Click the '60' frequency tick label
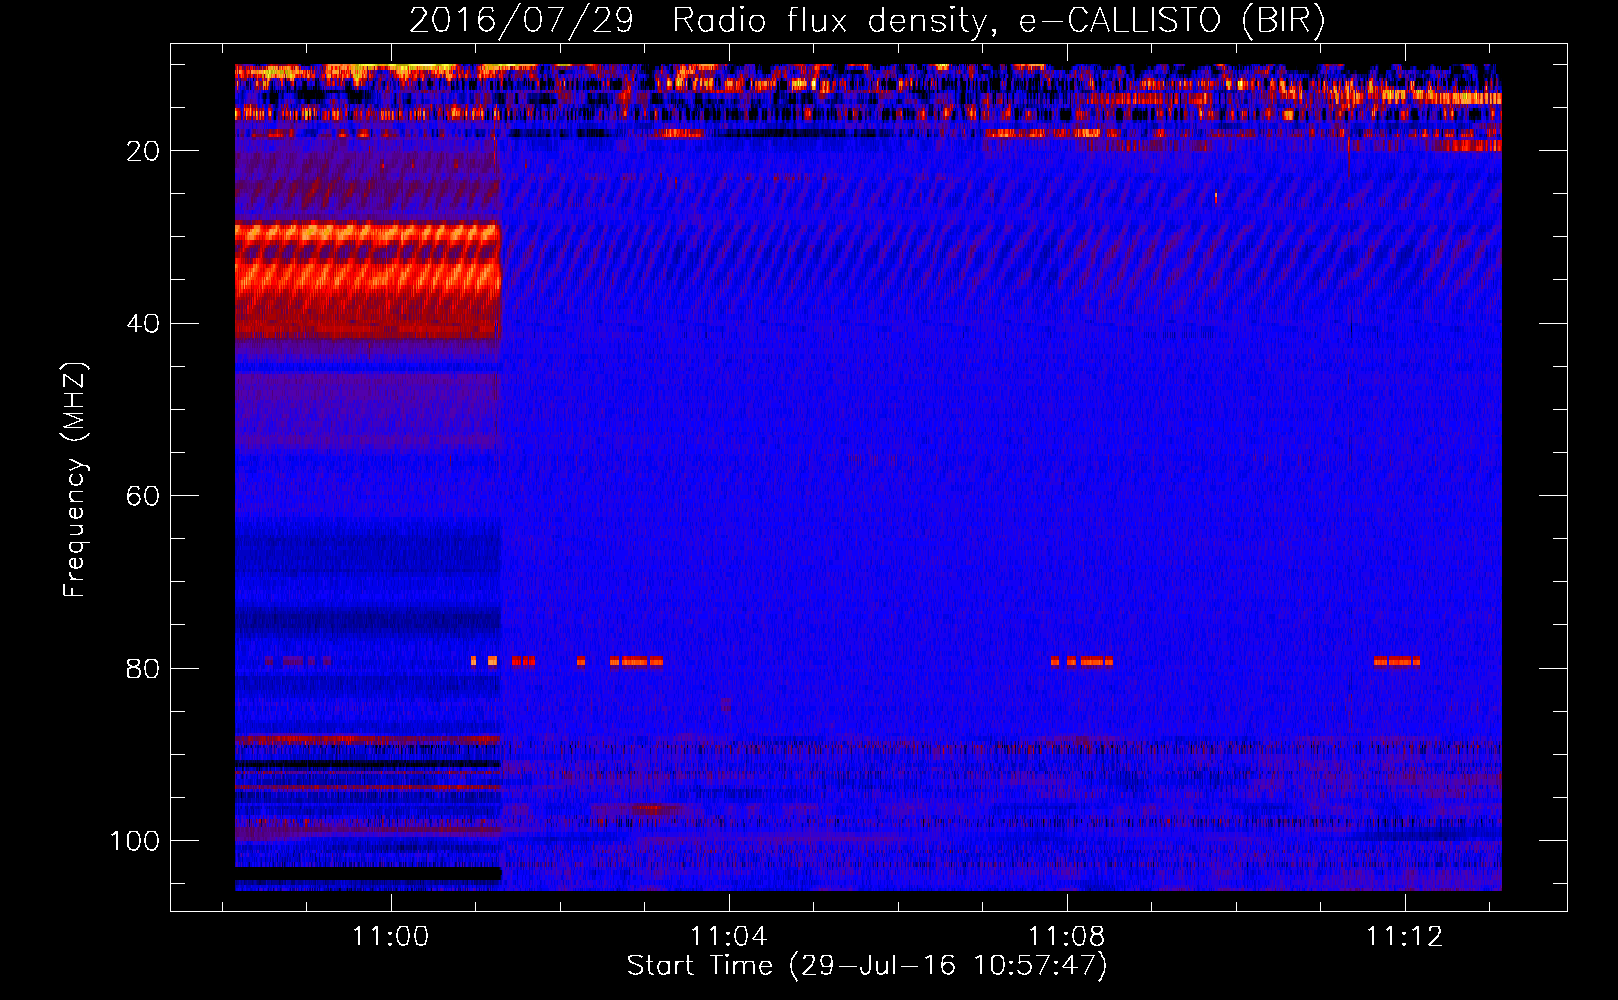Screen dimensions: 1618x1000 click(143, 496)
